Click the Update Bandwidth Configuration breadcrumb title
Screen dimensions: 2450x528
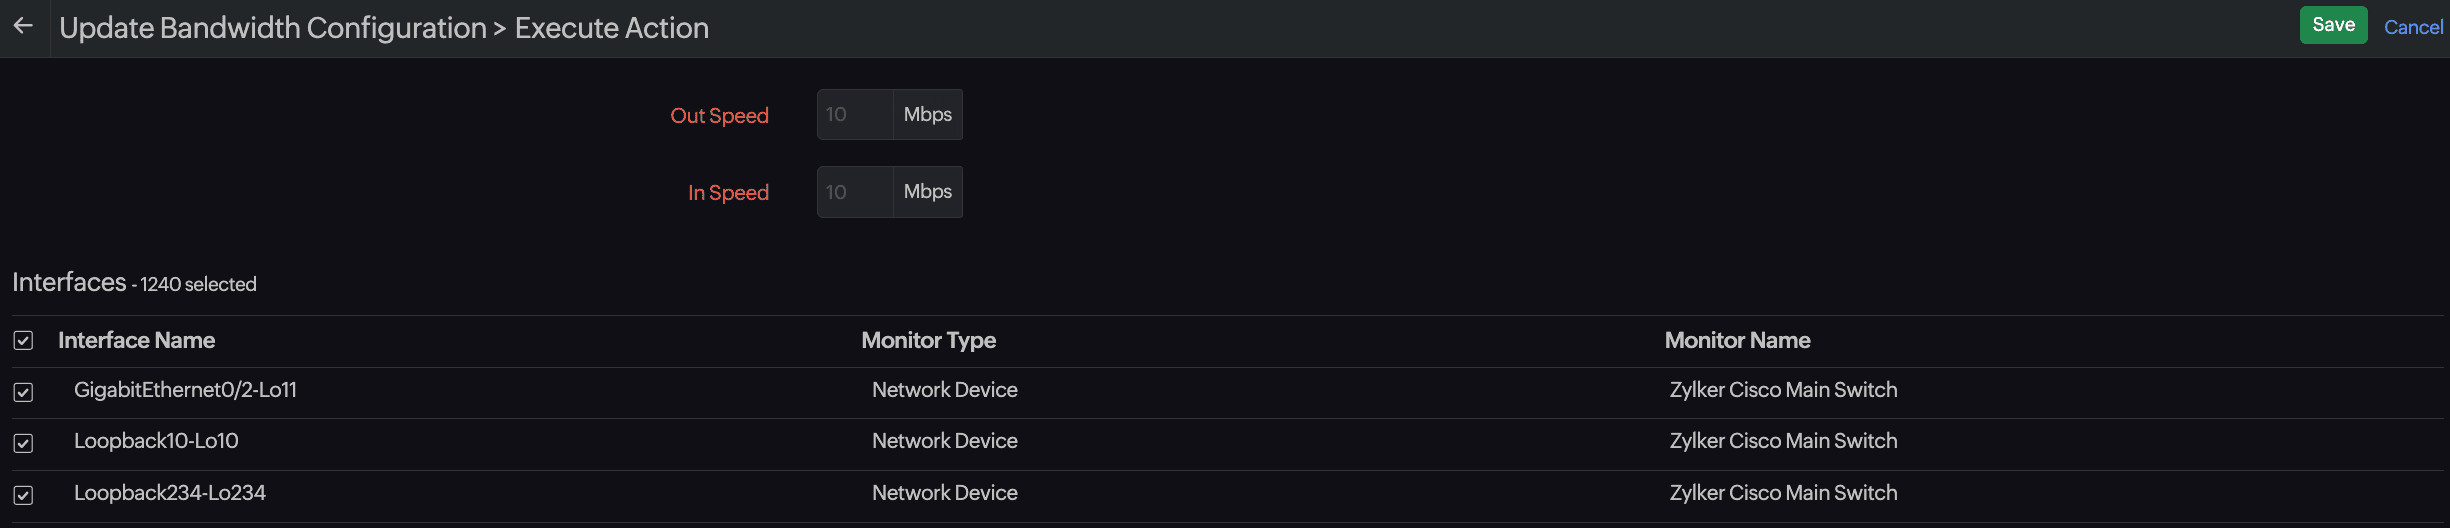coord(272,28)
